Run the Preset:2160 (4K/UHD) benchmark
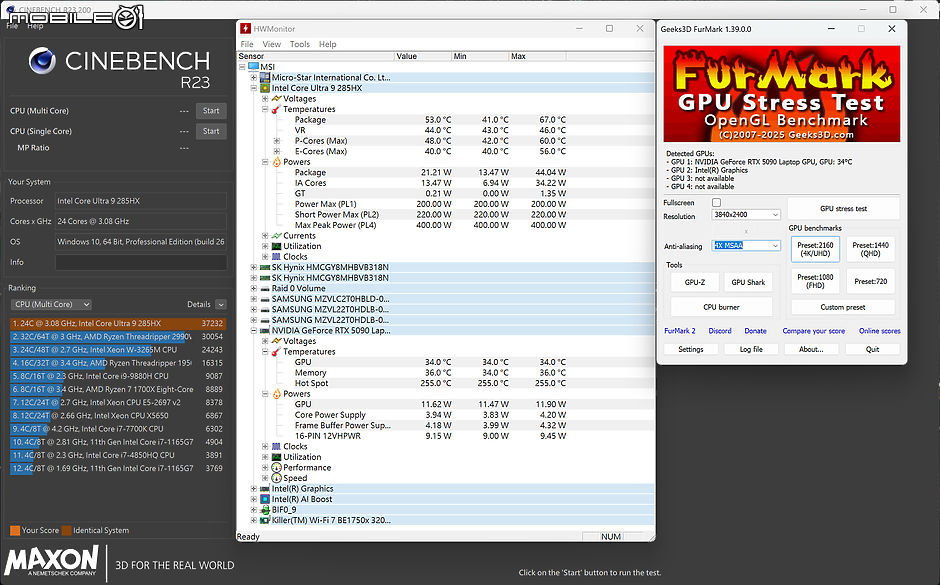 815,249
